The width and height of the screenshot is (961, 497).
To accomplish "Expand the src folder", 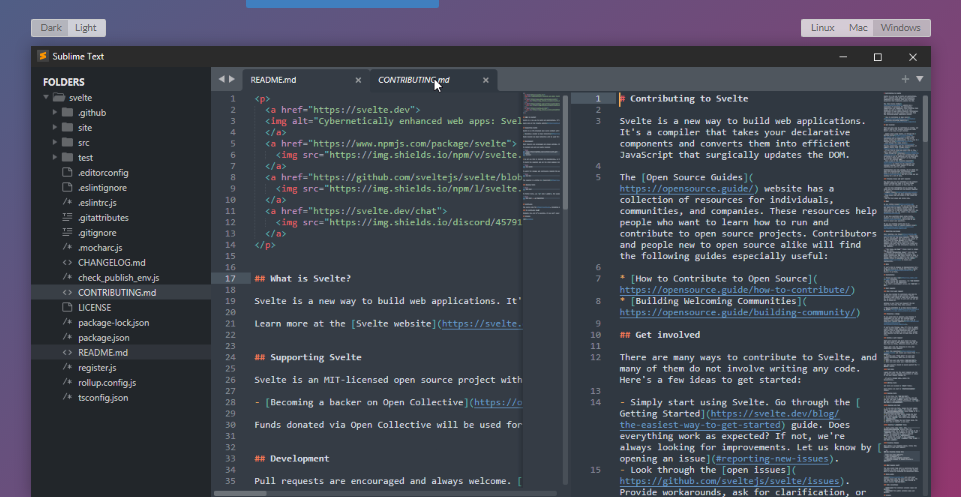I will (55, 143).
